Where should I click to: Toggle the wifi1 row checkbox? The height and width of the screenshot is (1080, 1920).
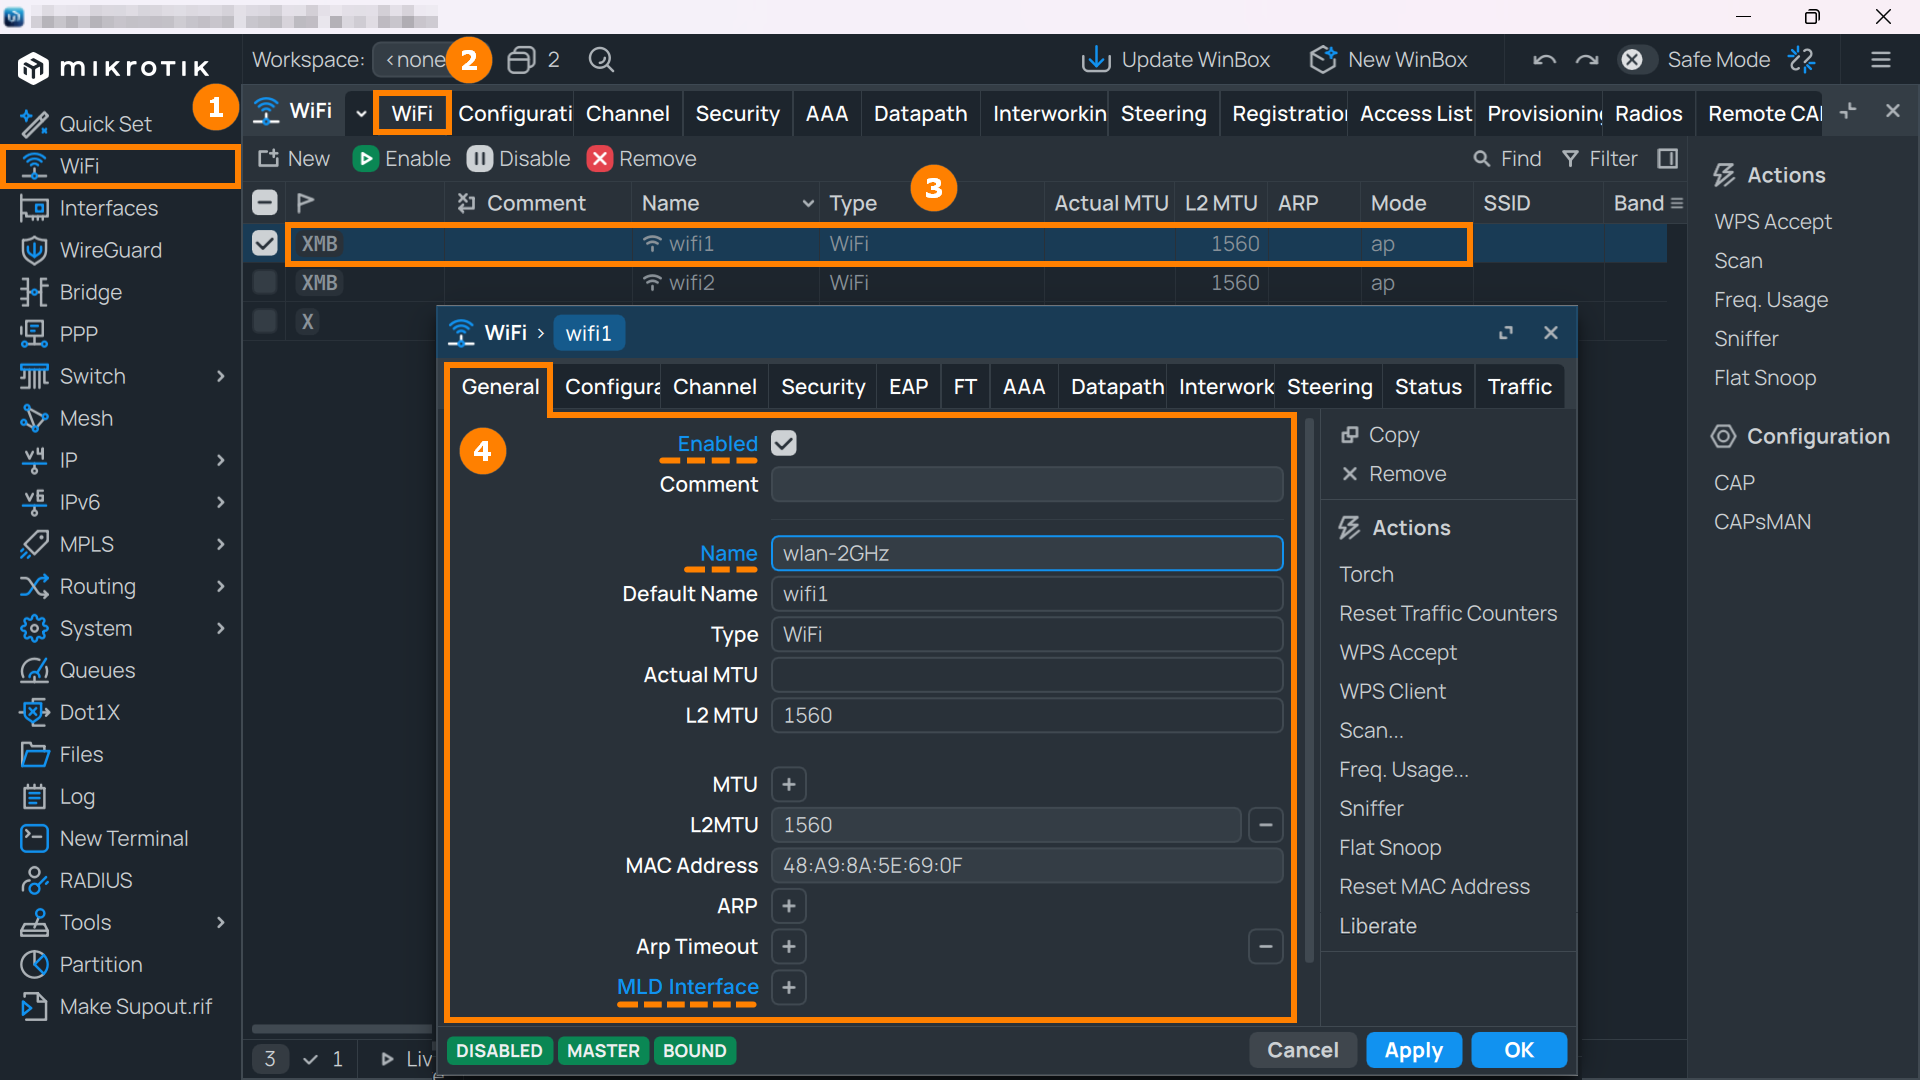pyautogui.click(x=264, y=243)
